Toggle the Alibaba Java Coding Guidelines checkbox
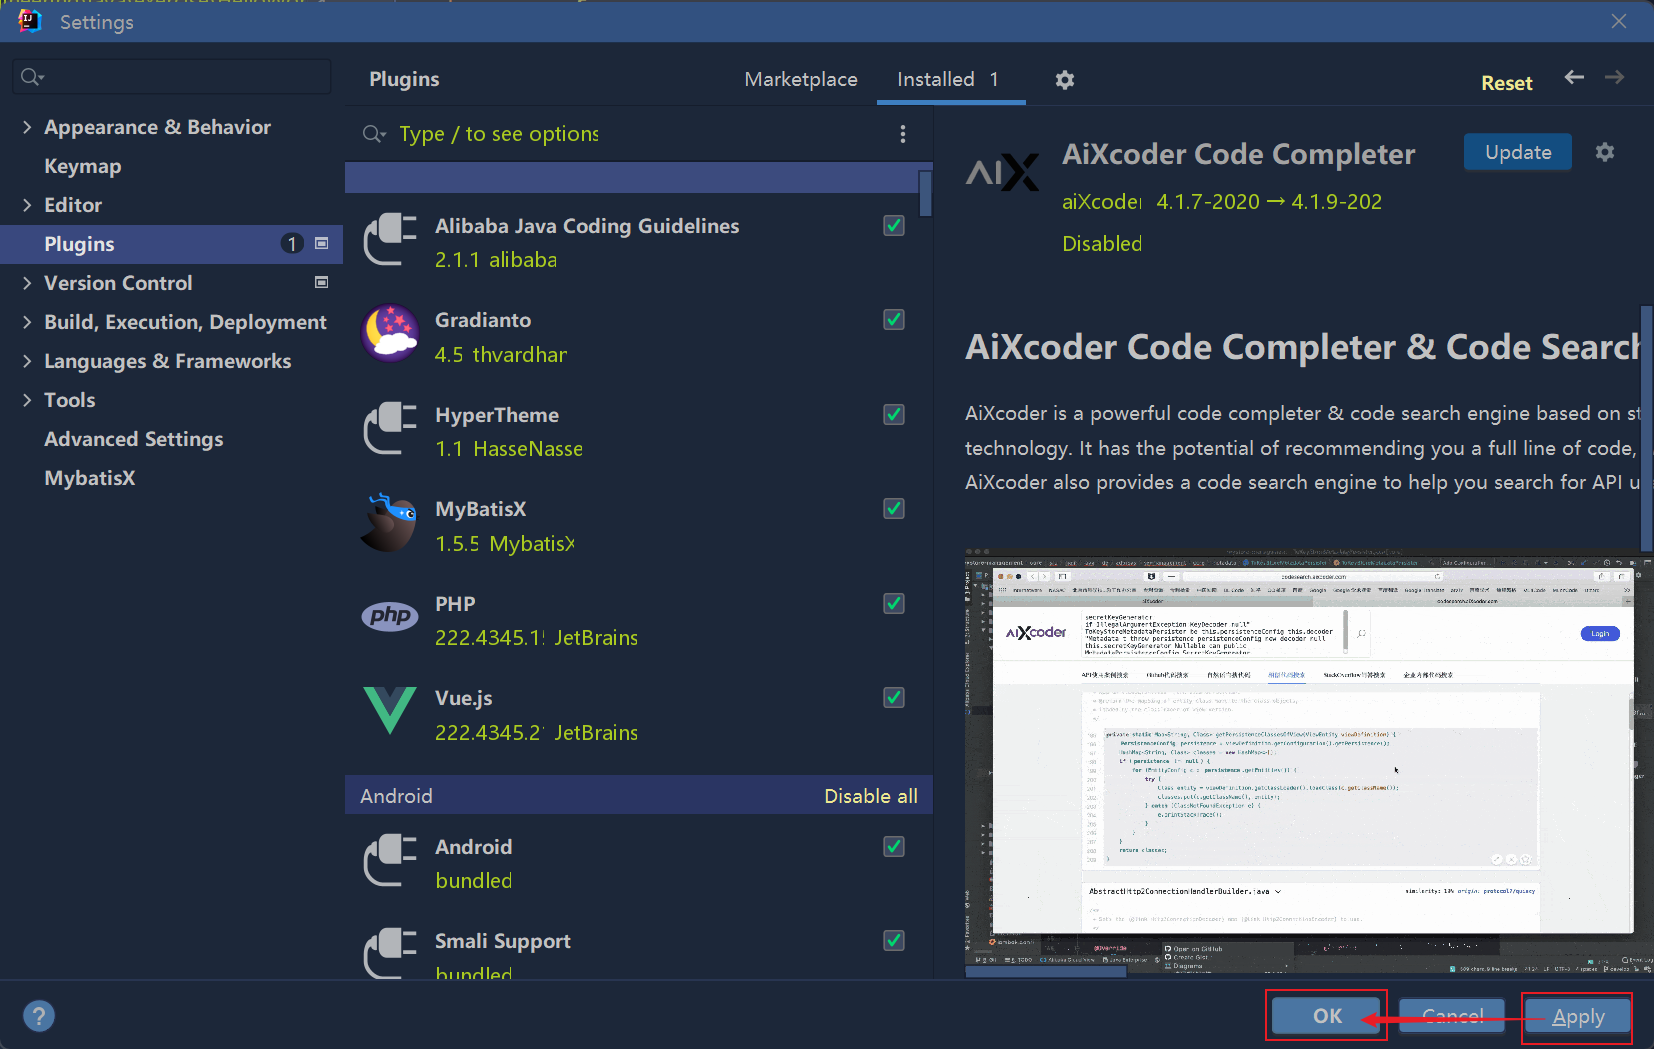 point(894,225)
